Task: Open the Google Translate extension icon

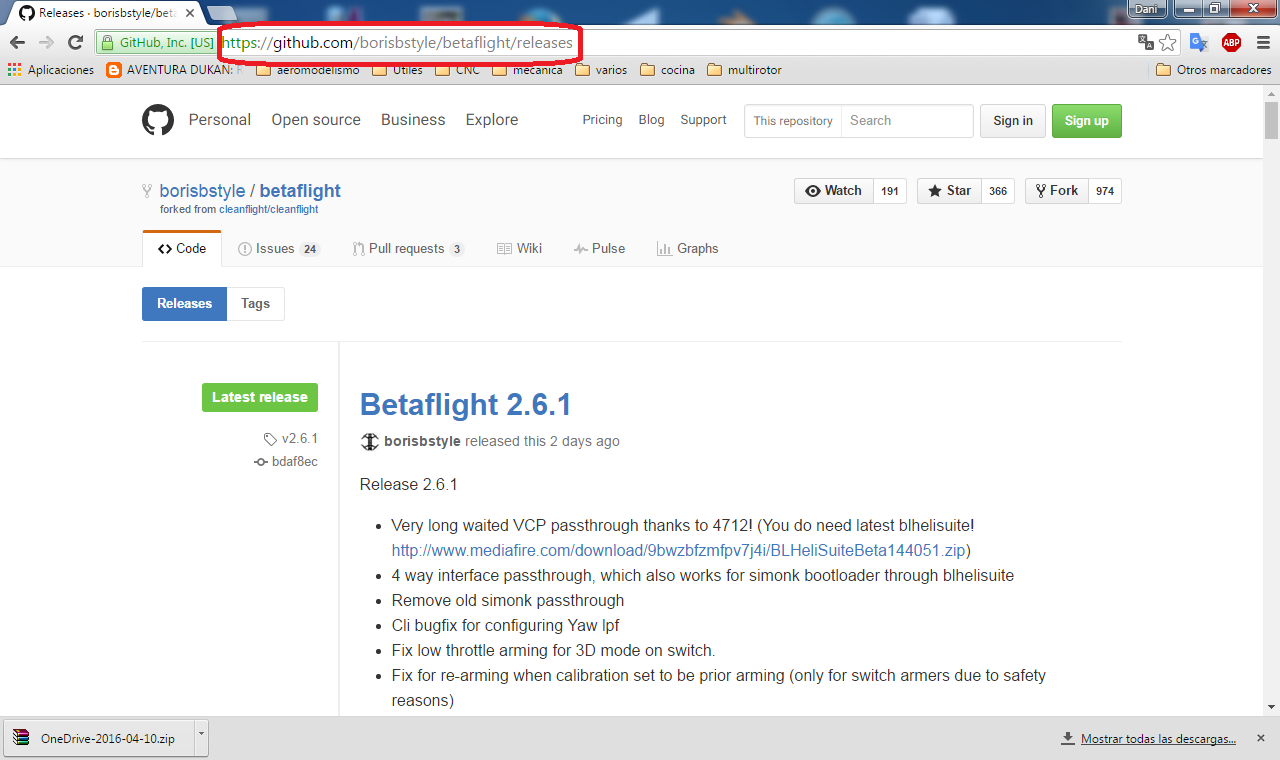Action: pos(1198,42)
